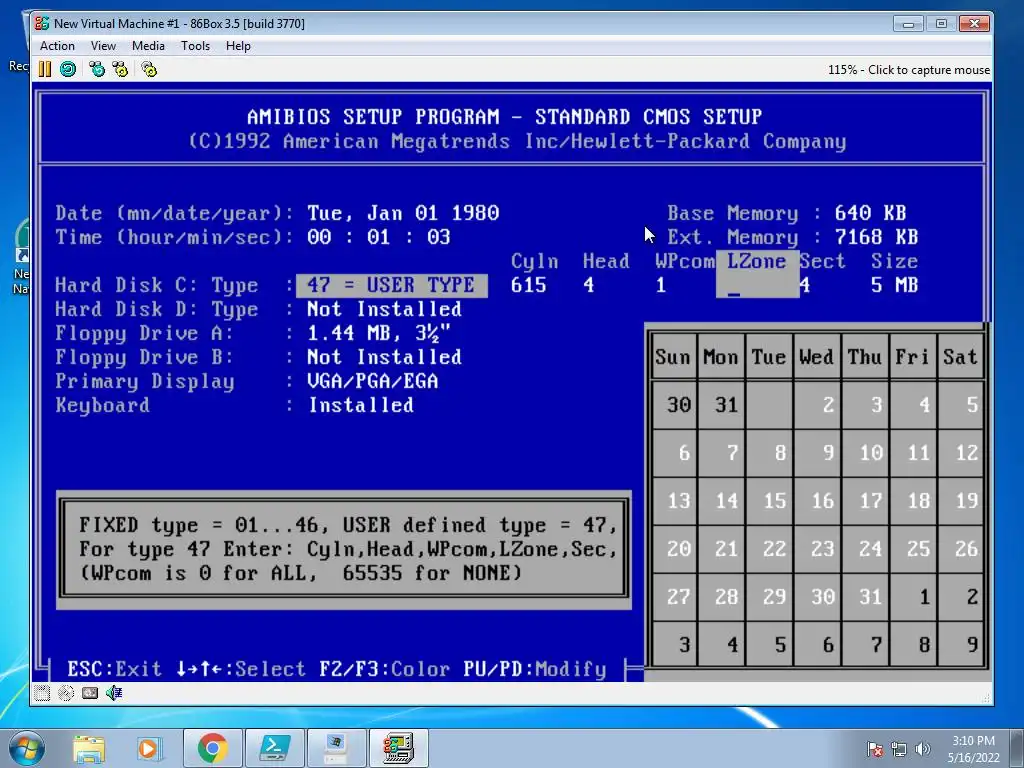This screenshot has height=768, width=1024.
Task: Click the time value '00 : 01 : 03'
Action: 379,237
